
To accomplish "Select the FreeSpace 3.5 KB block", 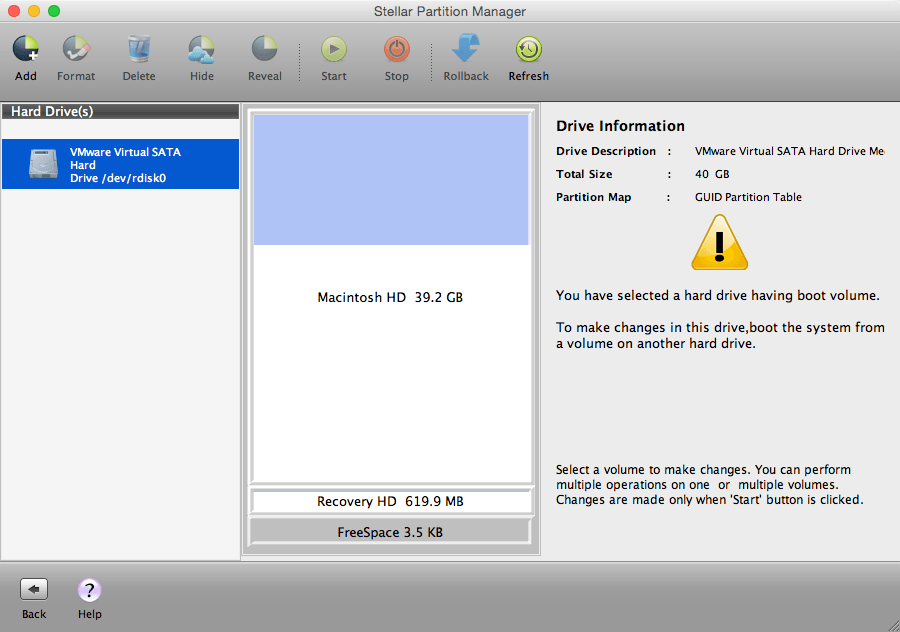I will point(390,532).
